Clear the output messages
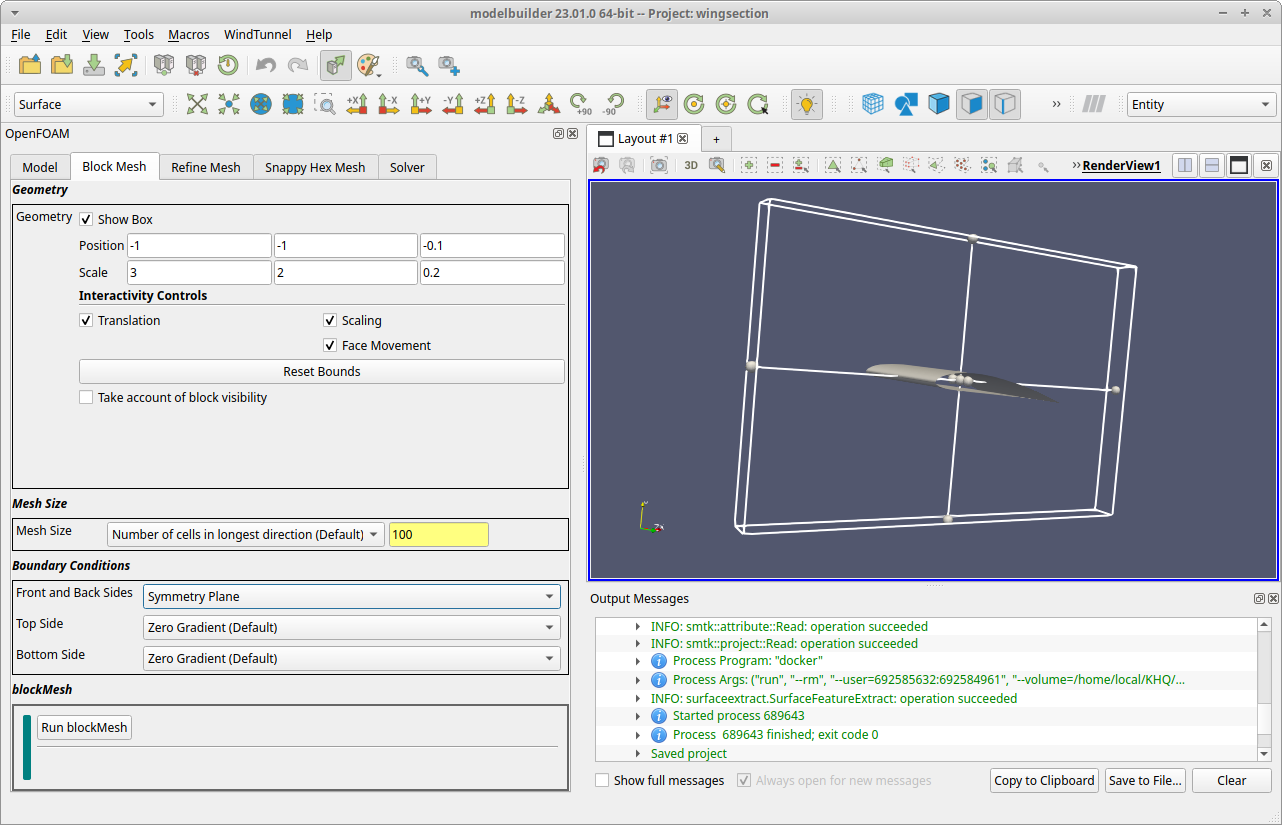This screenshot has width=1282, height=825. 1231,780
